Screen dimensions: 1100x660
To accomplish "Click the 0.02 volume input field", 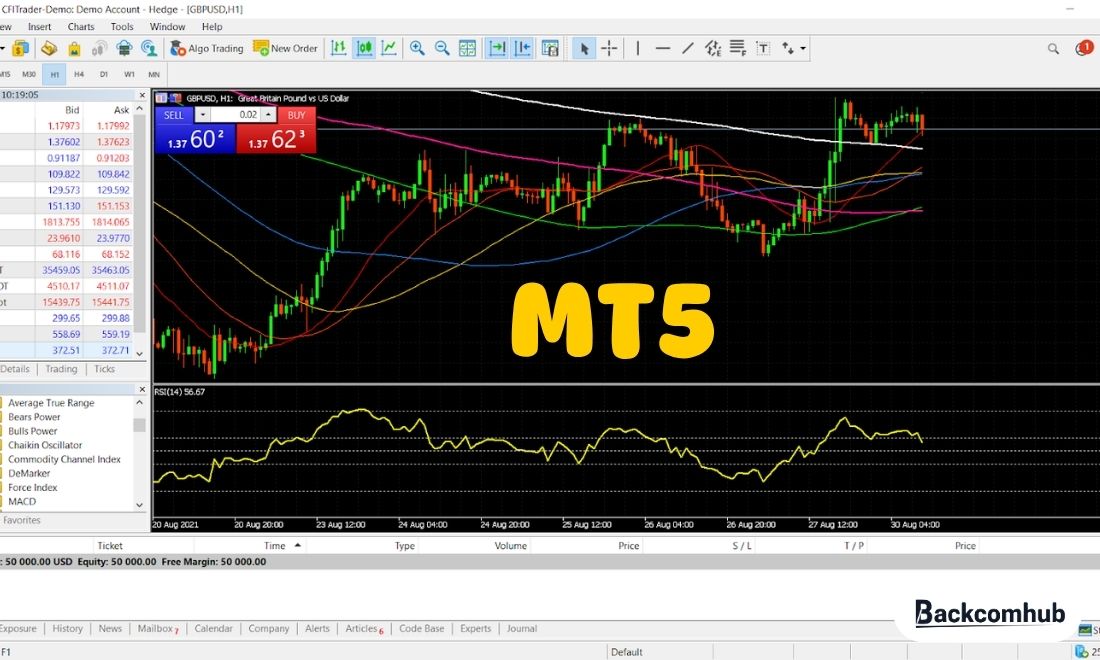I will [x=235, y=115].
